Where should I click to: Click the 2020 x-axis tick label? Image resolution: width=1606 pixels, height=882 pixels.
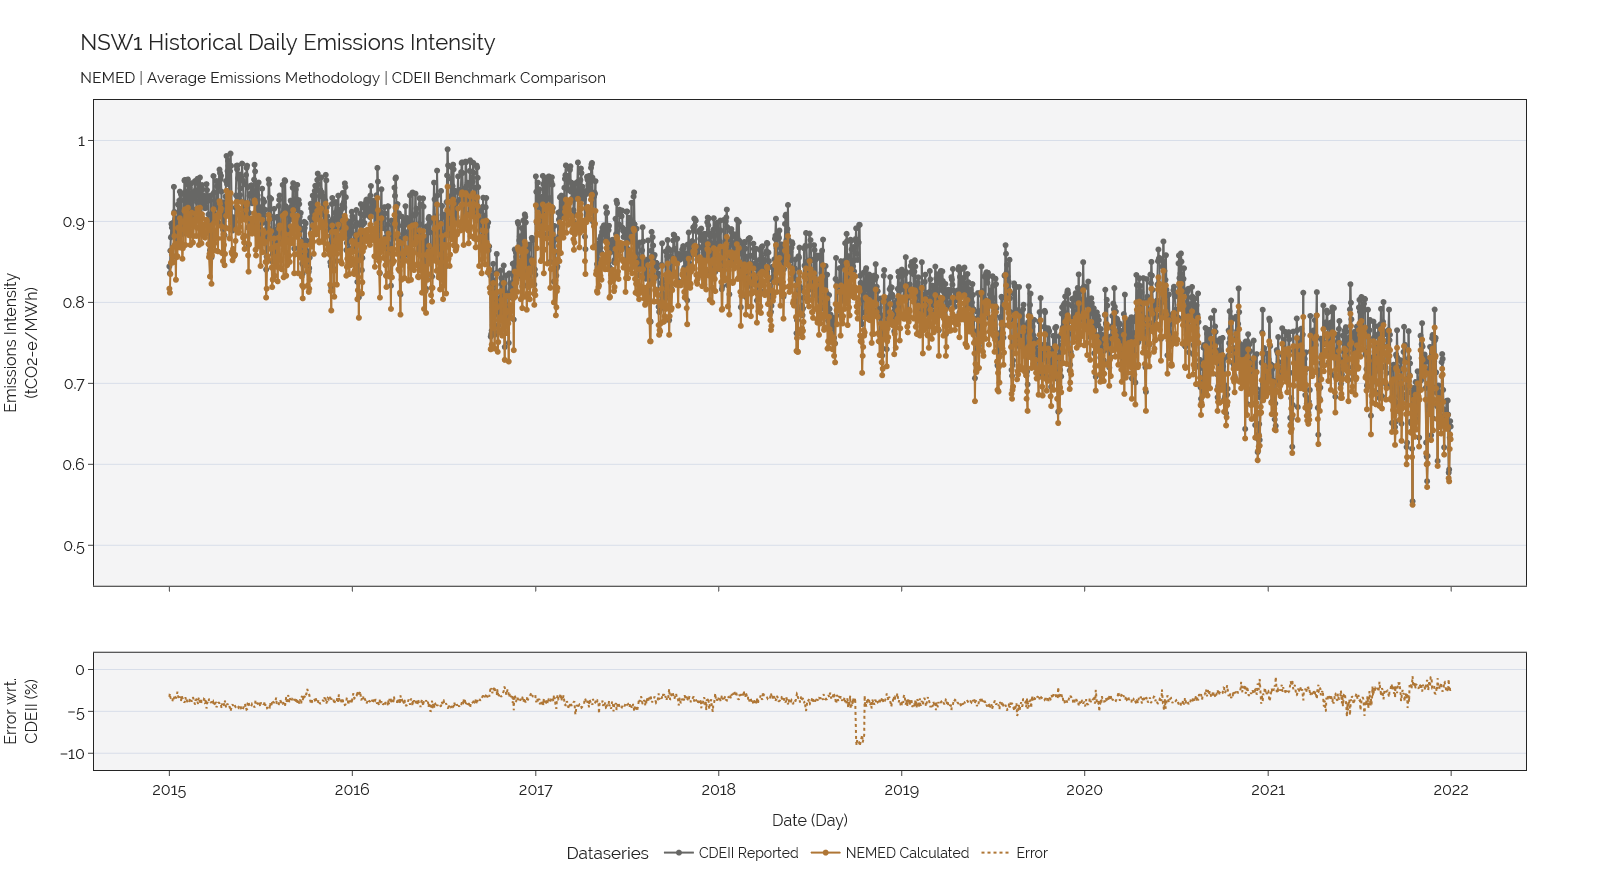(x=1084, y=790)
